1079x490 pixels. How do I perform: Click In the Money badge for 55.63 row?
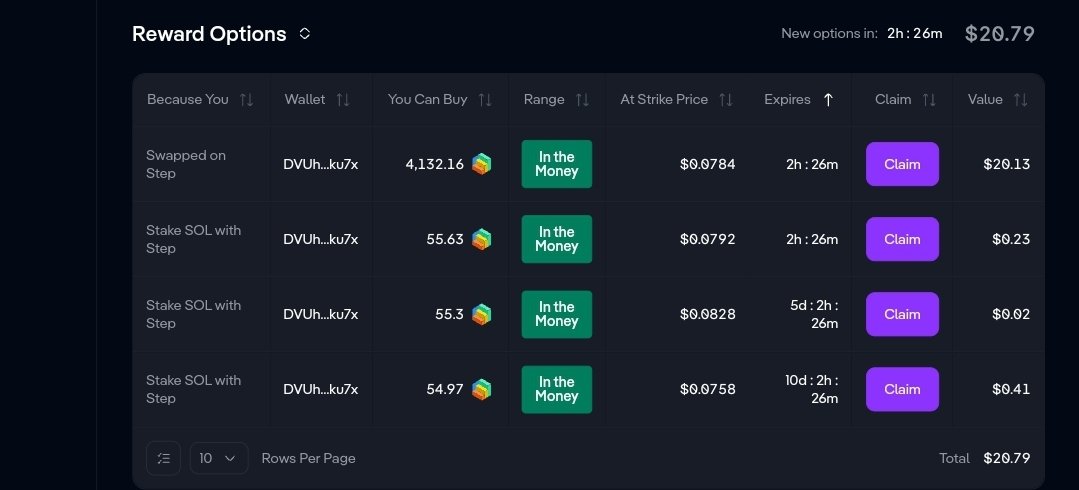tap(557, 239)
